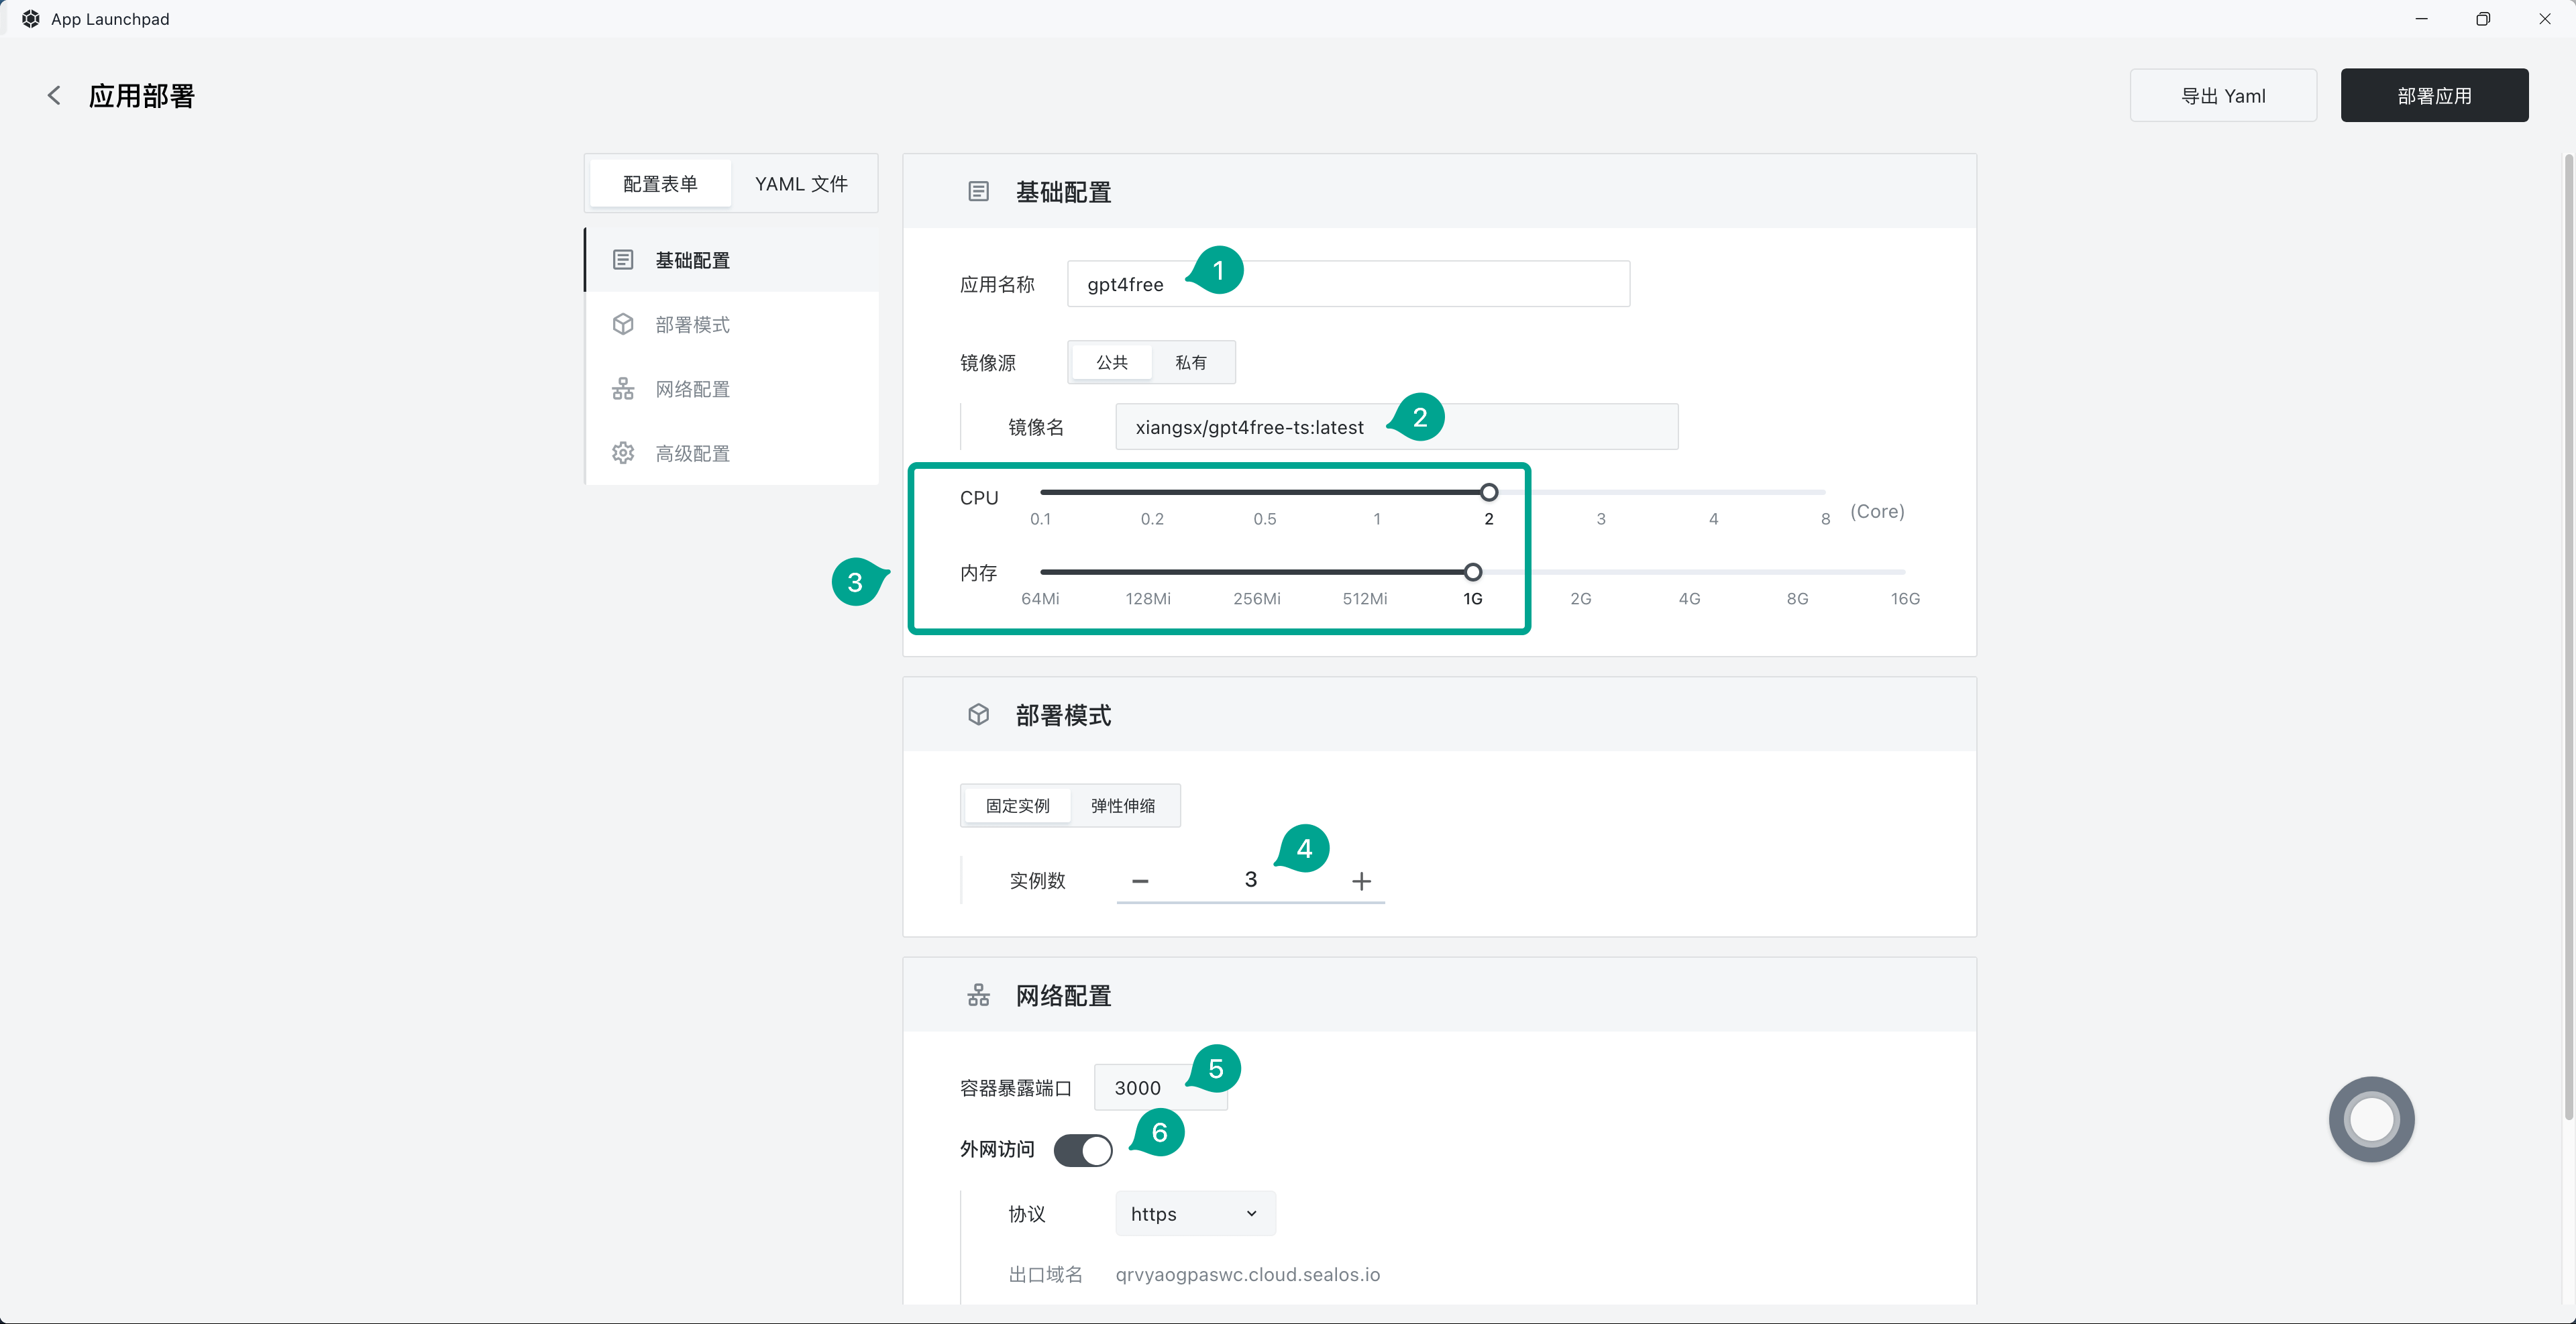Click the 基础配置 document icon in sidebar
Screen dimensions: 2576x1324
coord(623,260)
